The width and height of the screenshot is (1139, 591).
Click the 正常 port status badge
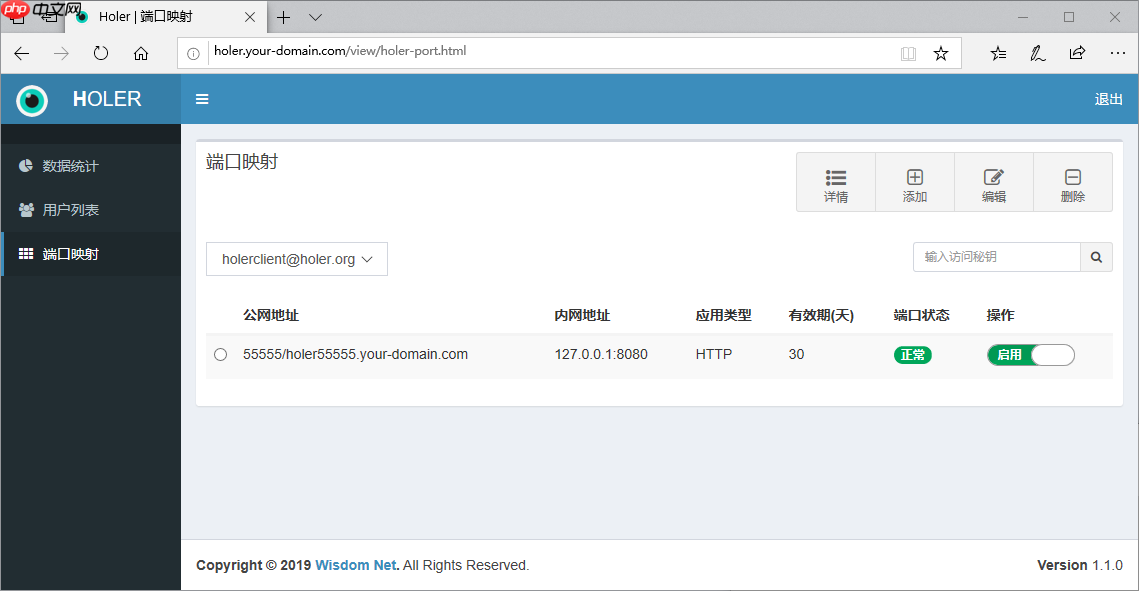[912, 354]
